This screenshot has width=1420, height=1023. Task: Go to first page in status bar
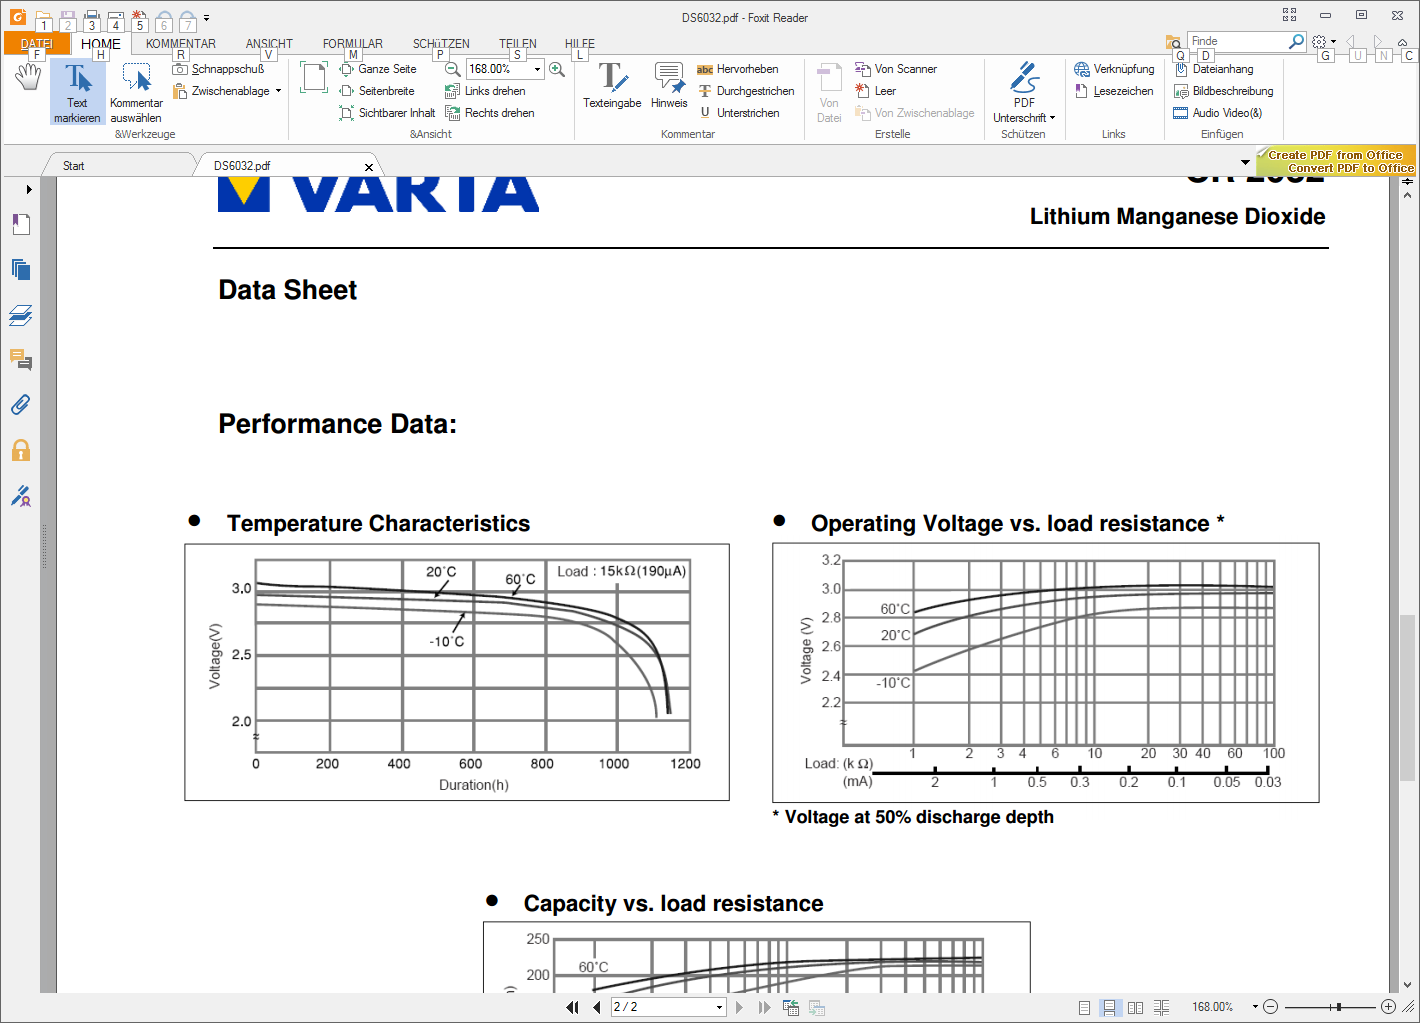[x=572, y=1007]
